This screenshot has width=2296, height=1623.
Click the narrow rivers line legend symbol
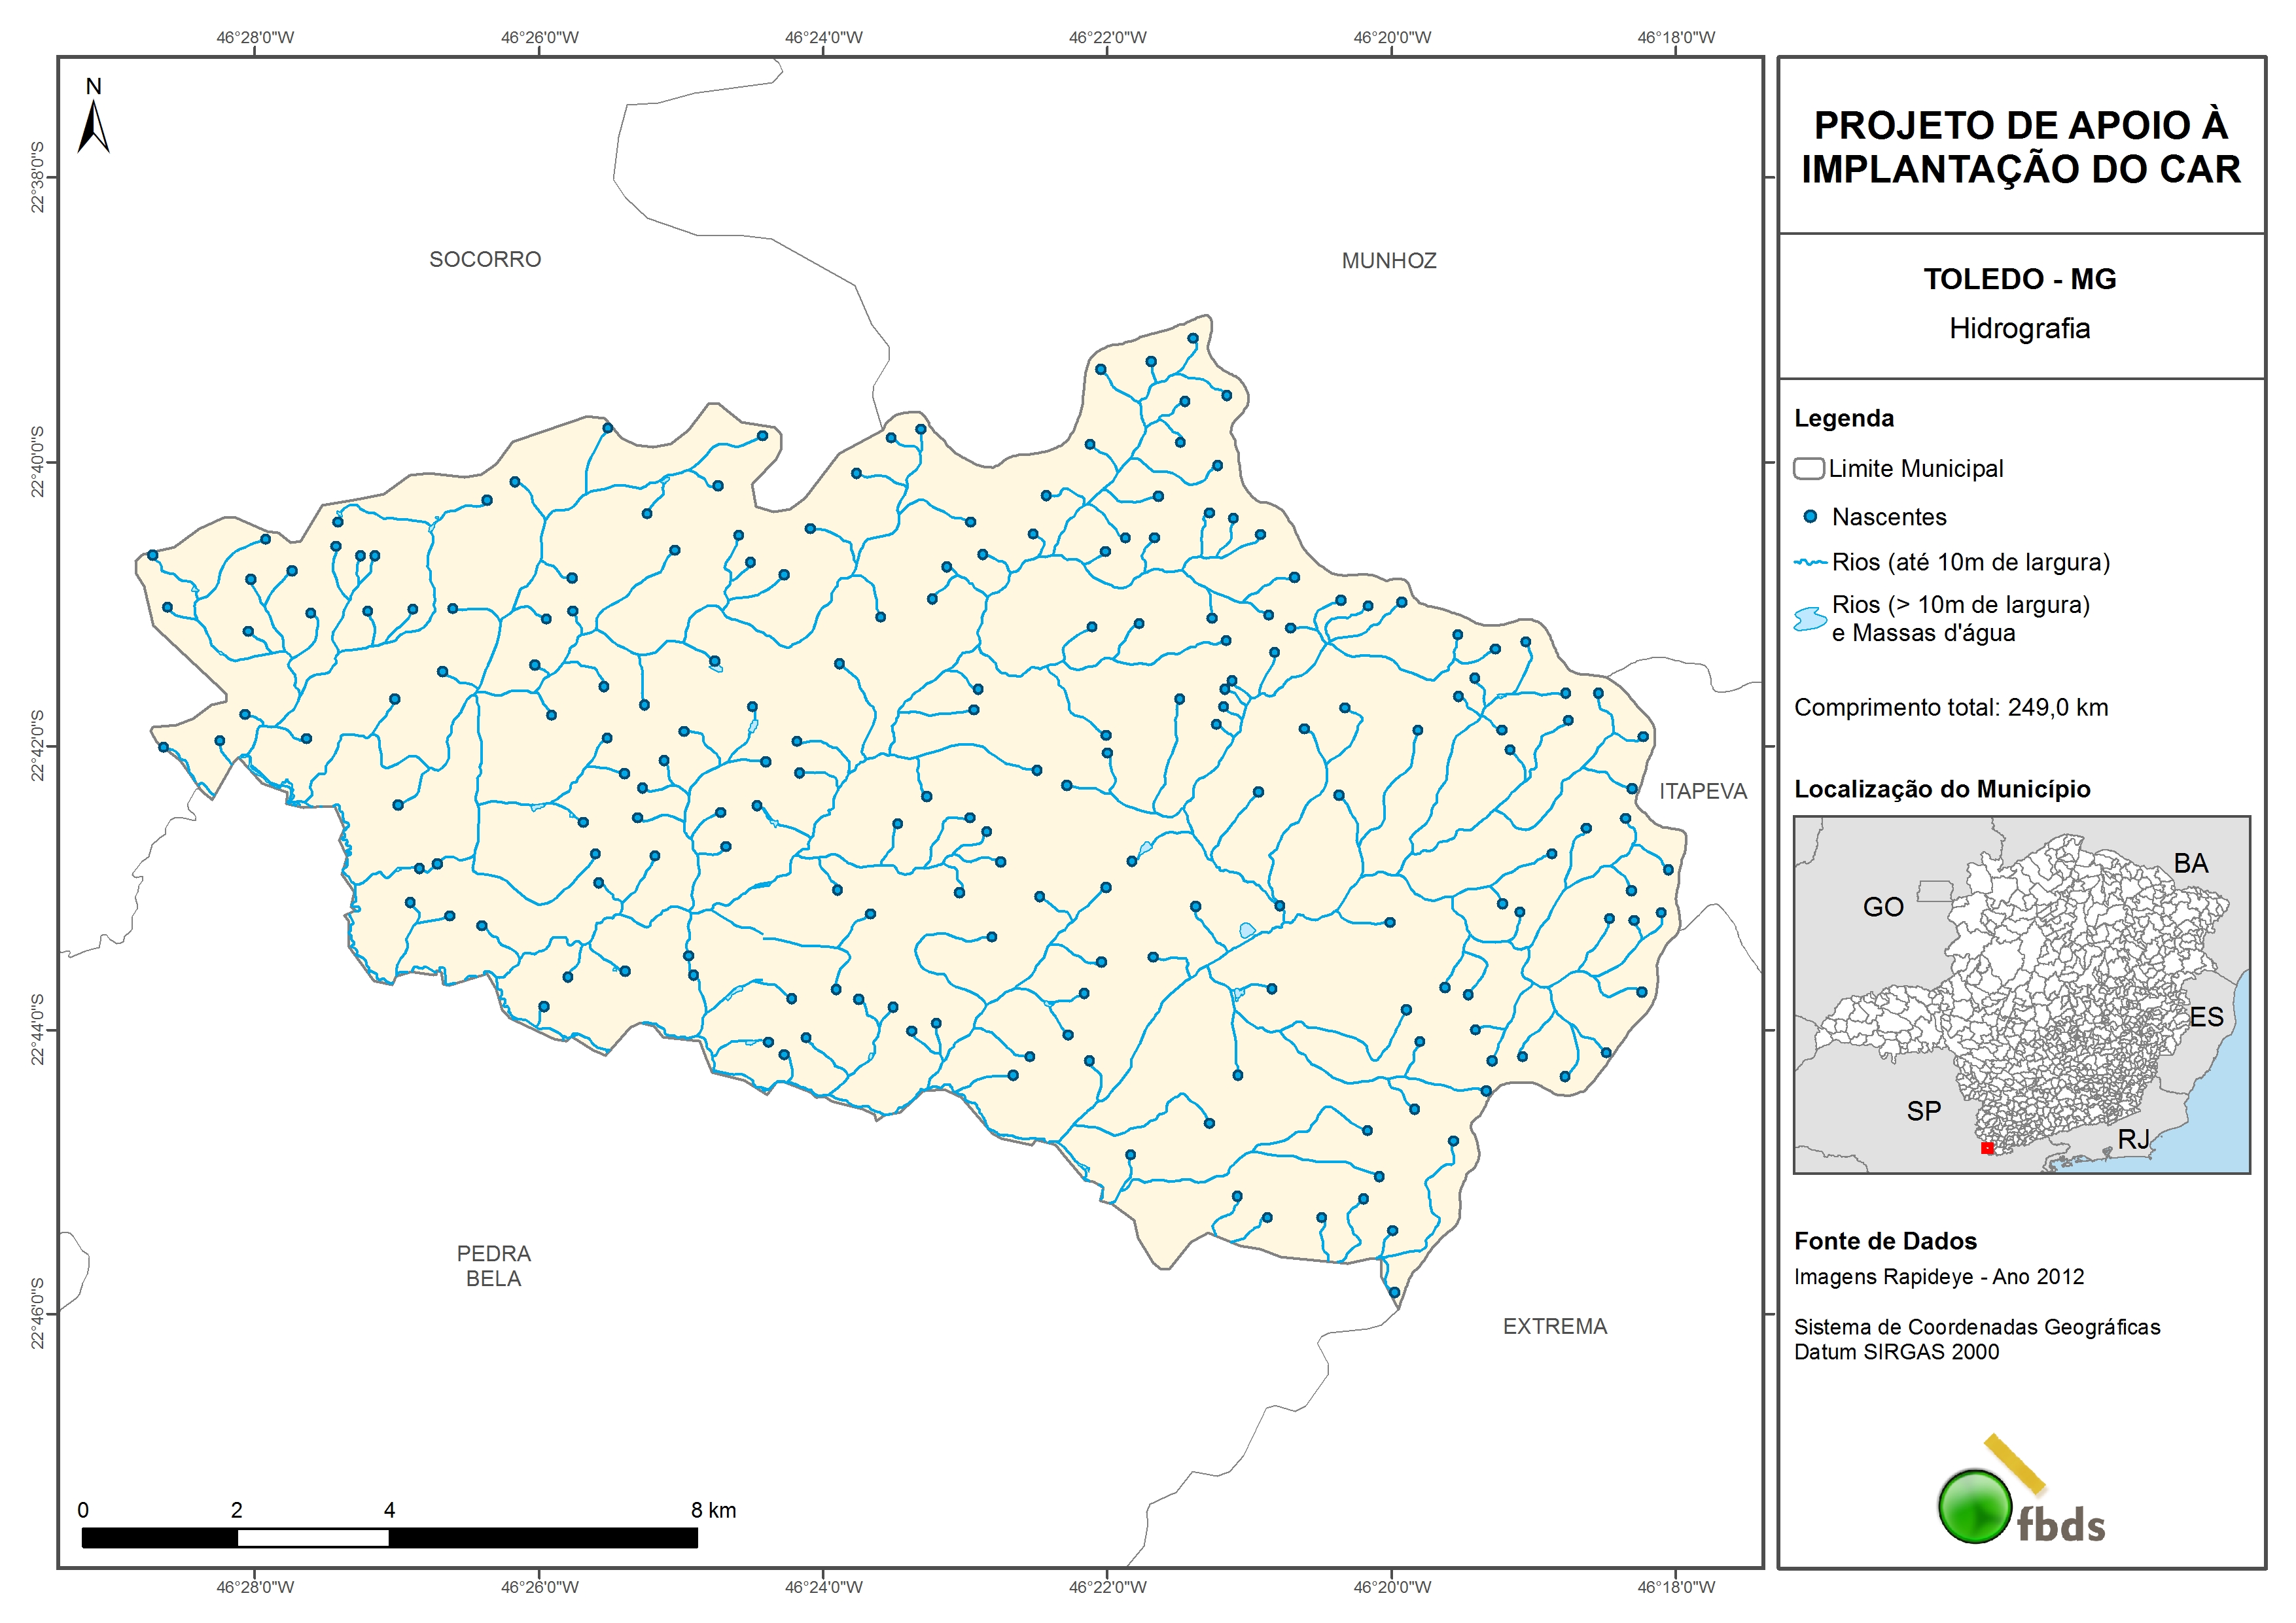pos(1810,563)
